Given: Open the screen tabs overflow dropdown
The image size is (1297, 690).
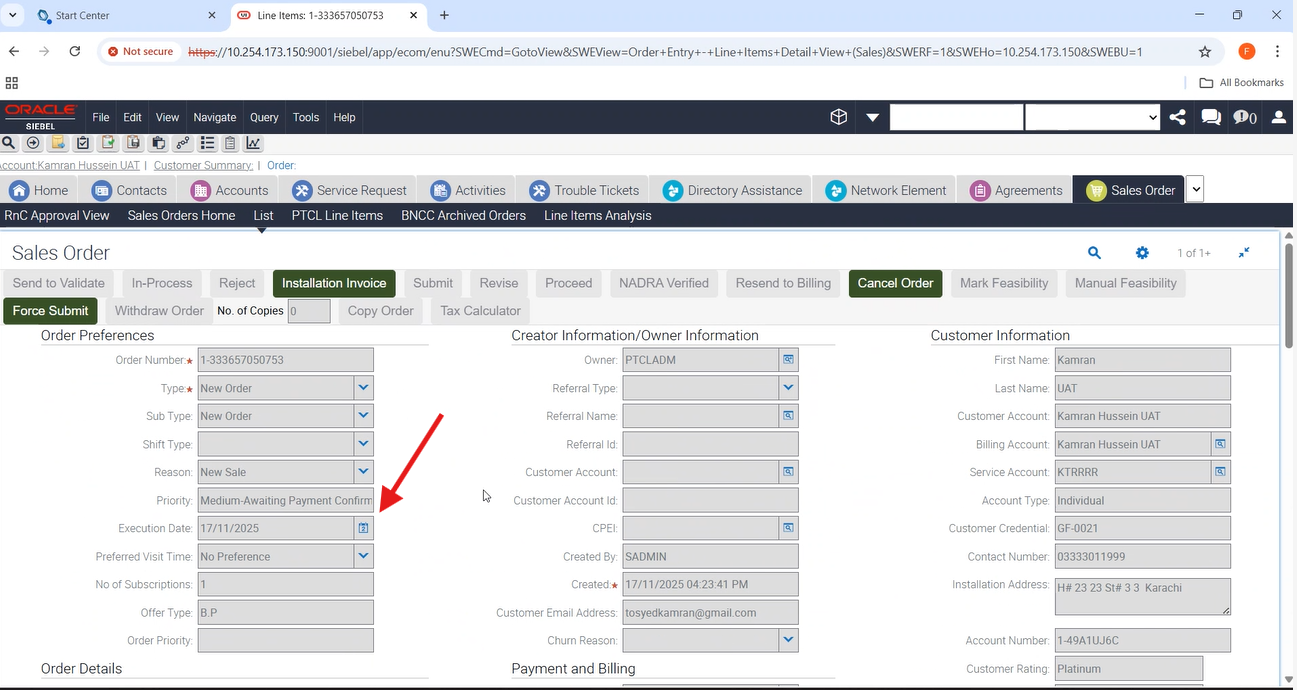Looking at the screenshot, I should coord(1195,189).
